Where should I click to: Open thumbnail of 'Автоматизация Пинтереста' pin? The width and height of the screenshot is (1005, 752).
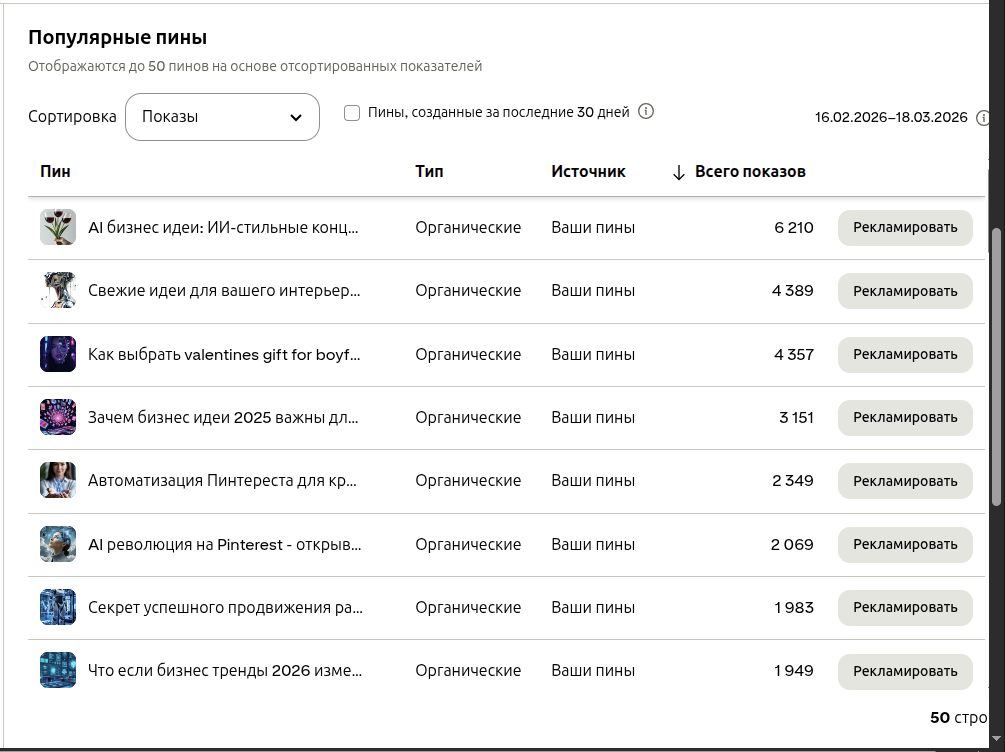(x=58, y=481)
